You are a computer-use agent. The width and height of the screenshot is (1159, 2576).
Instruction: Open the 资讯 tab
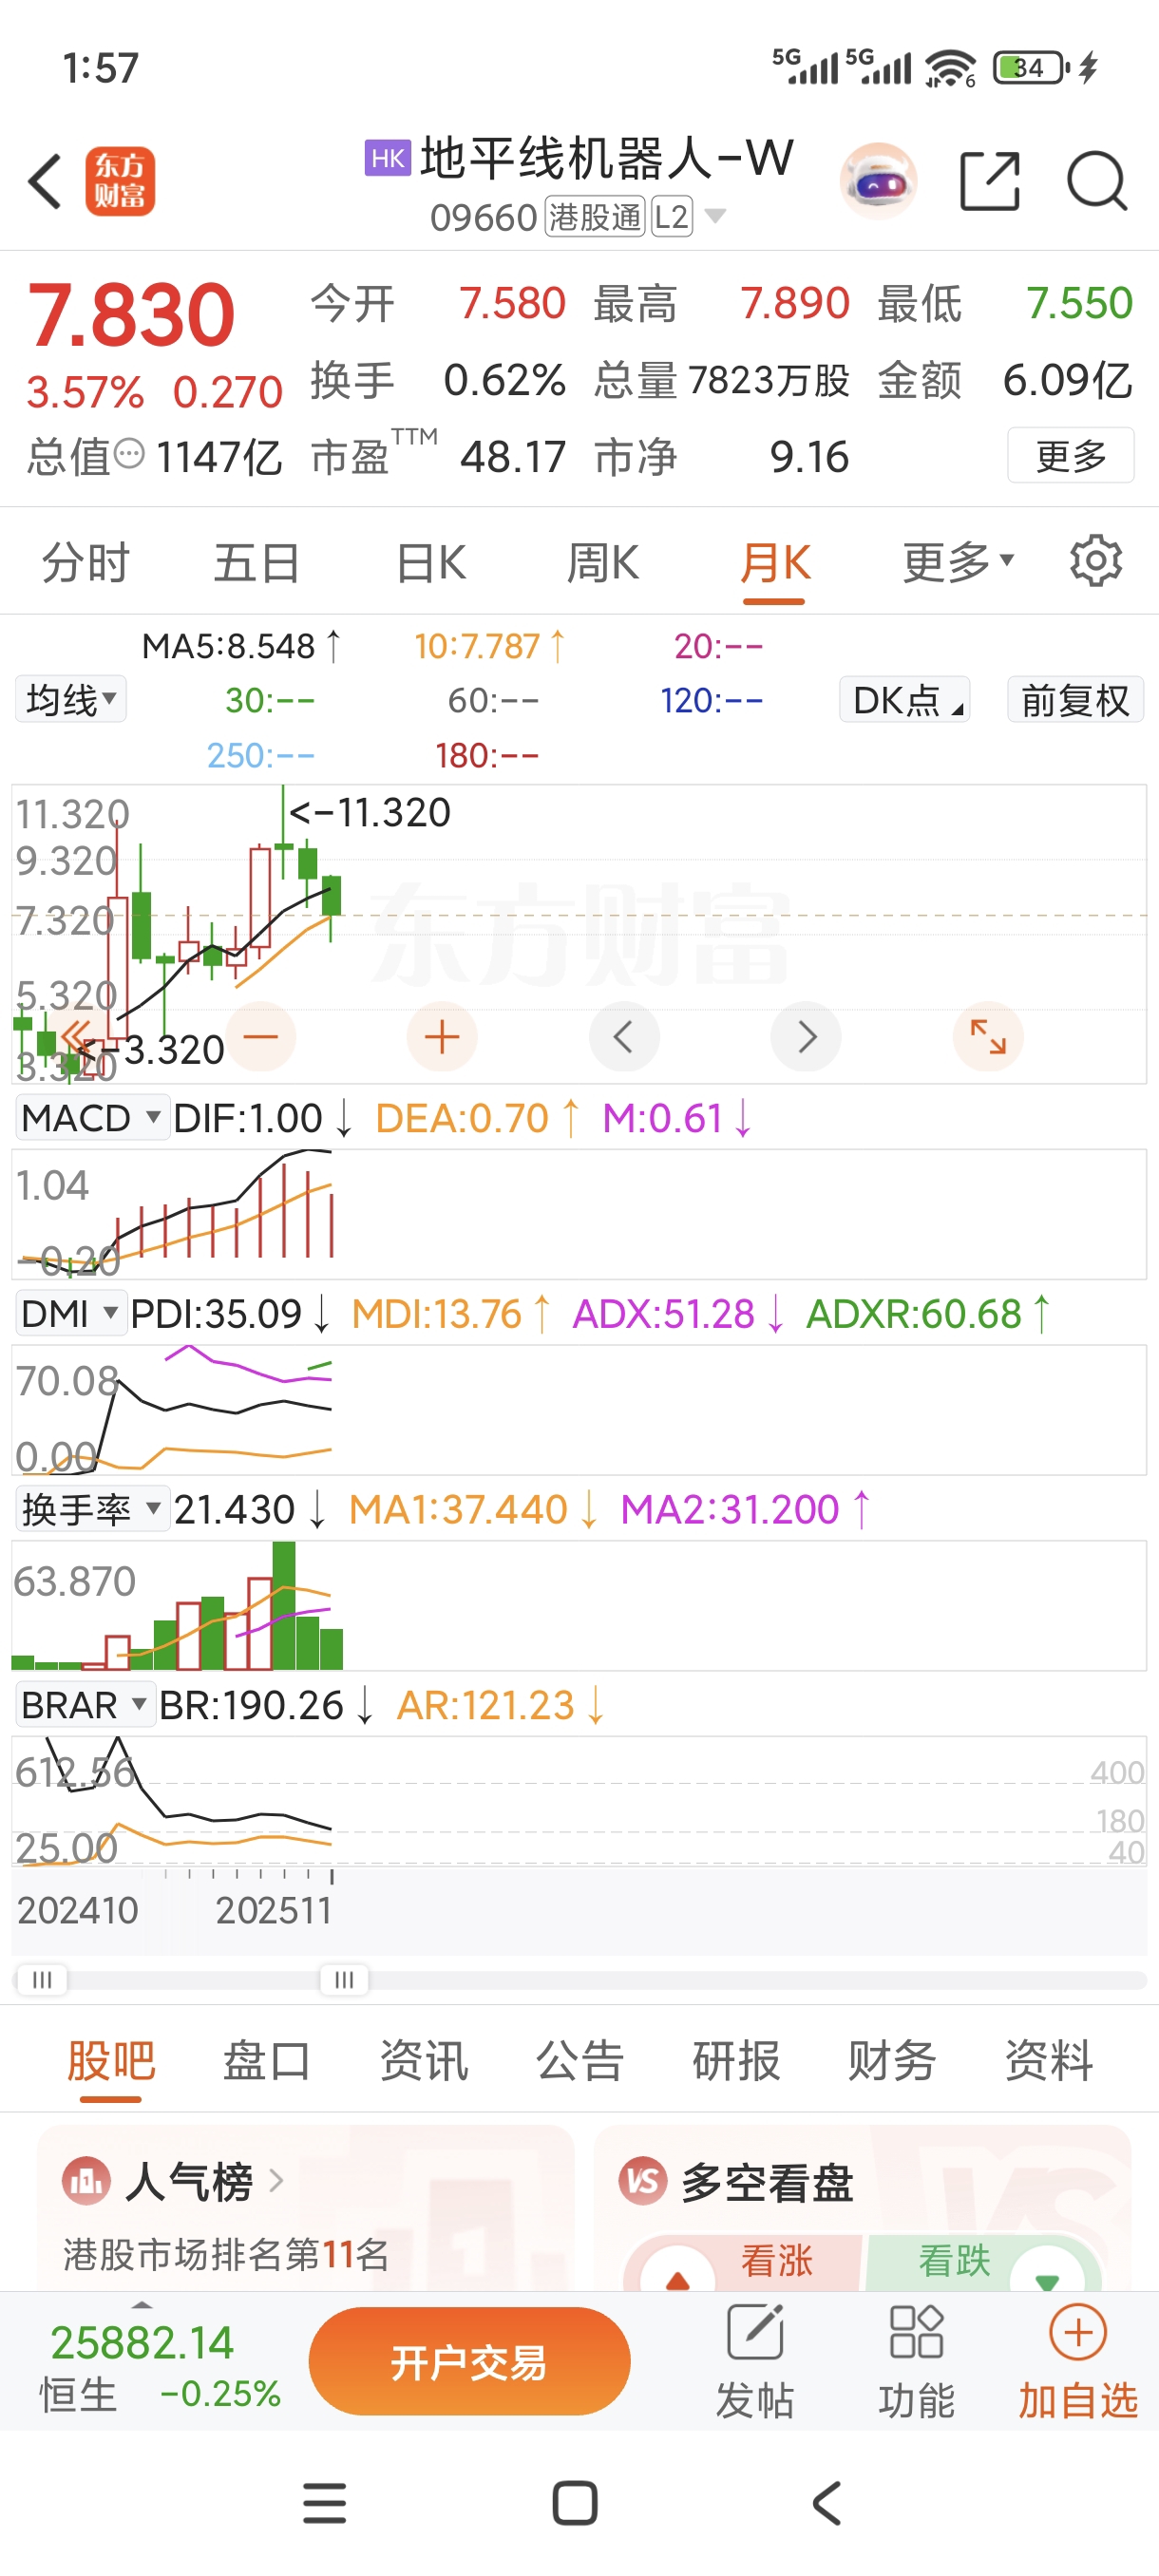[424, 2061]
